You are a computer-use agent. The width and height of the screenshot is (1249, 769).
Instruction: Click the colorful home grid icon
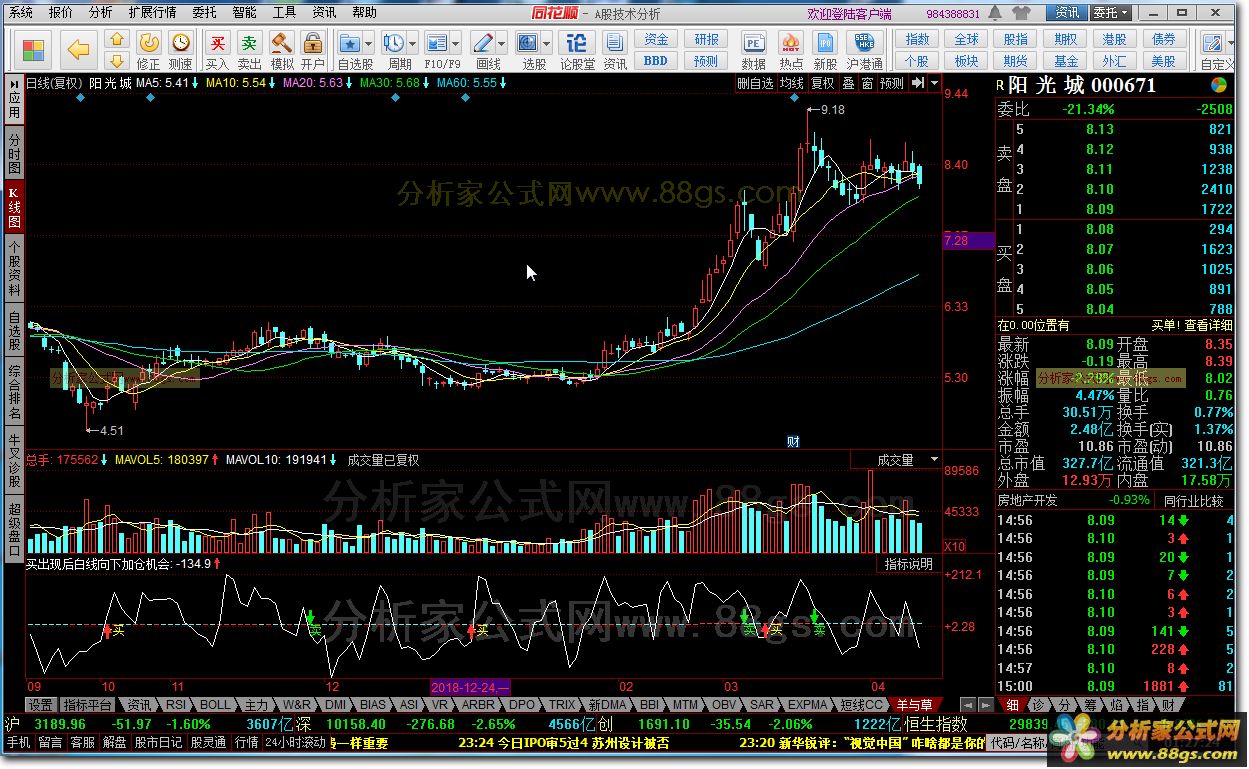[33, 49]
